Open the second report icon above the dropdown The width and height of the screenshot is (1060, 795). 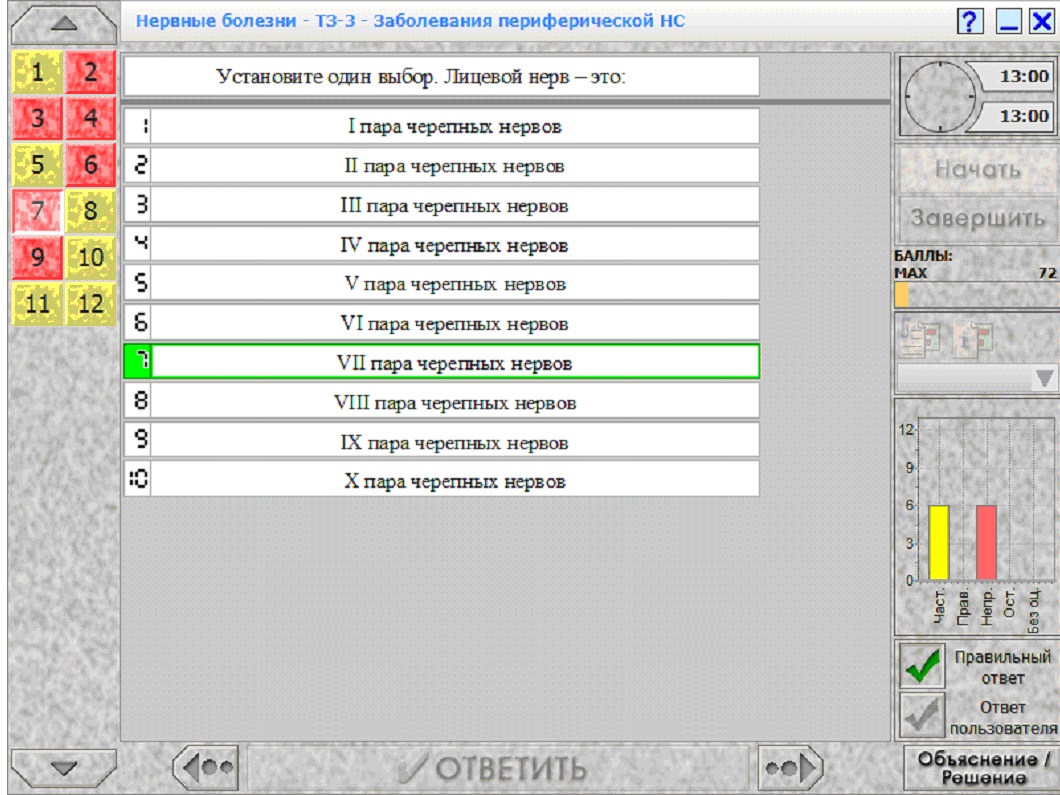(973, 337)
